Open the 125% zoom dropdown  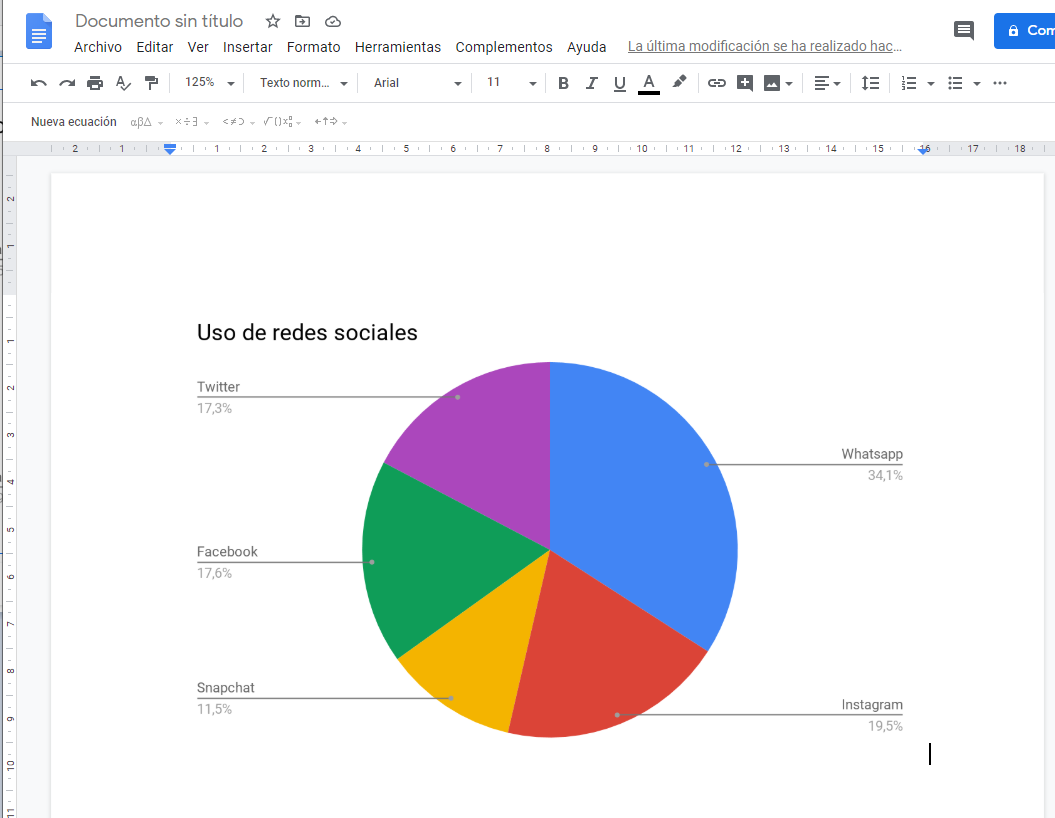tap(210, 83)
